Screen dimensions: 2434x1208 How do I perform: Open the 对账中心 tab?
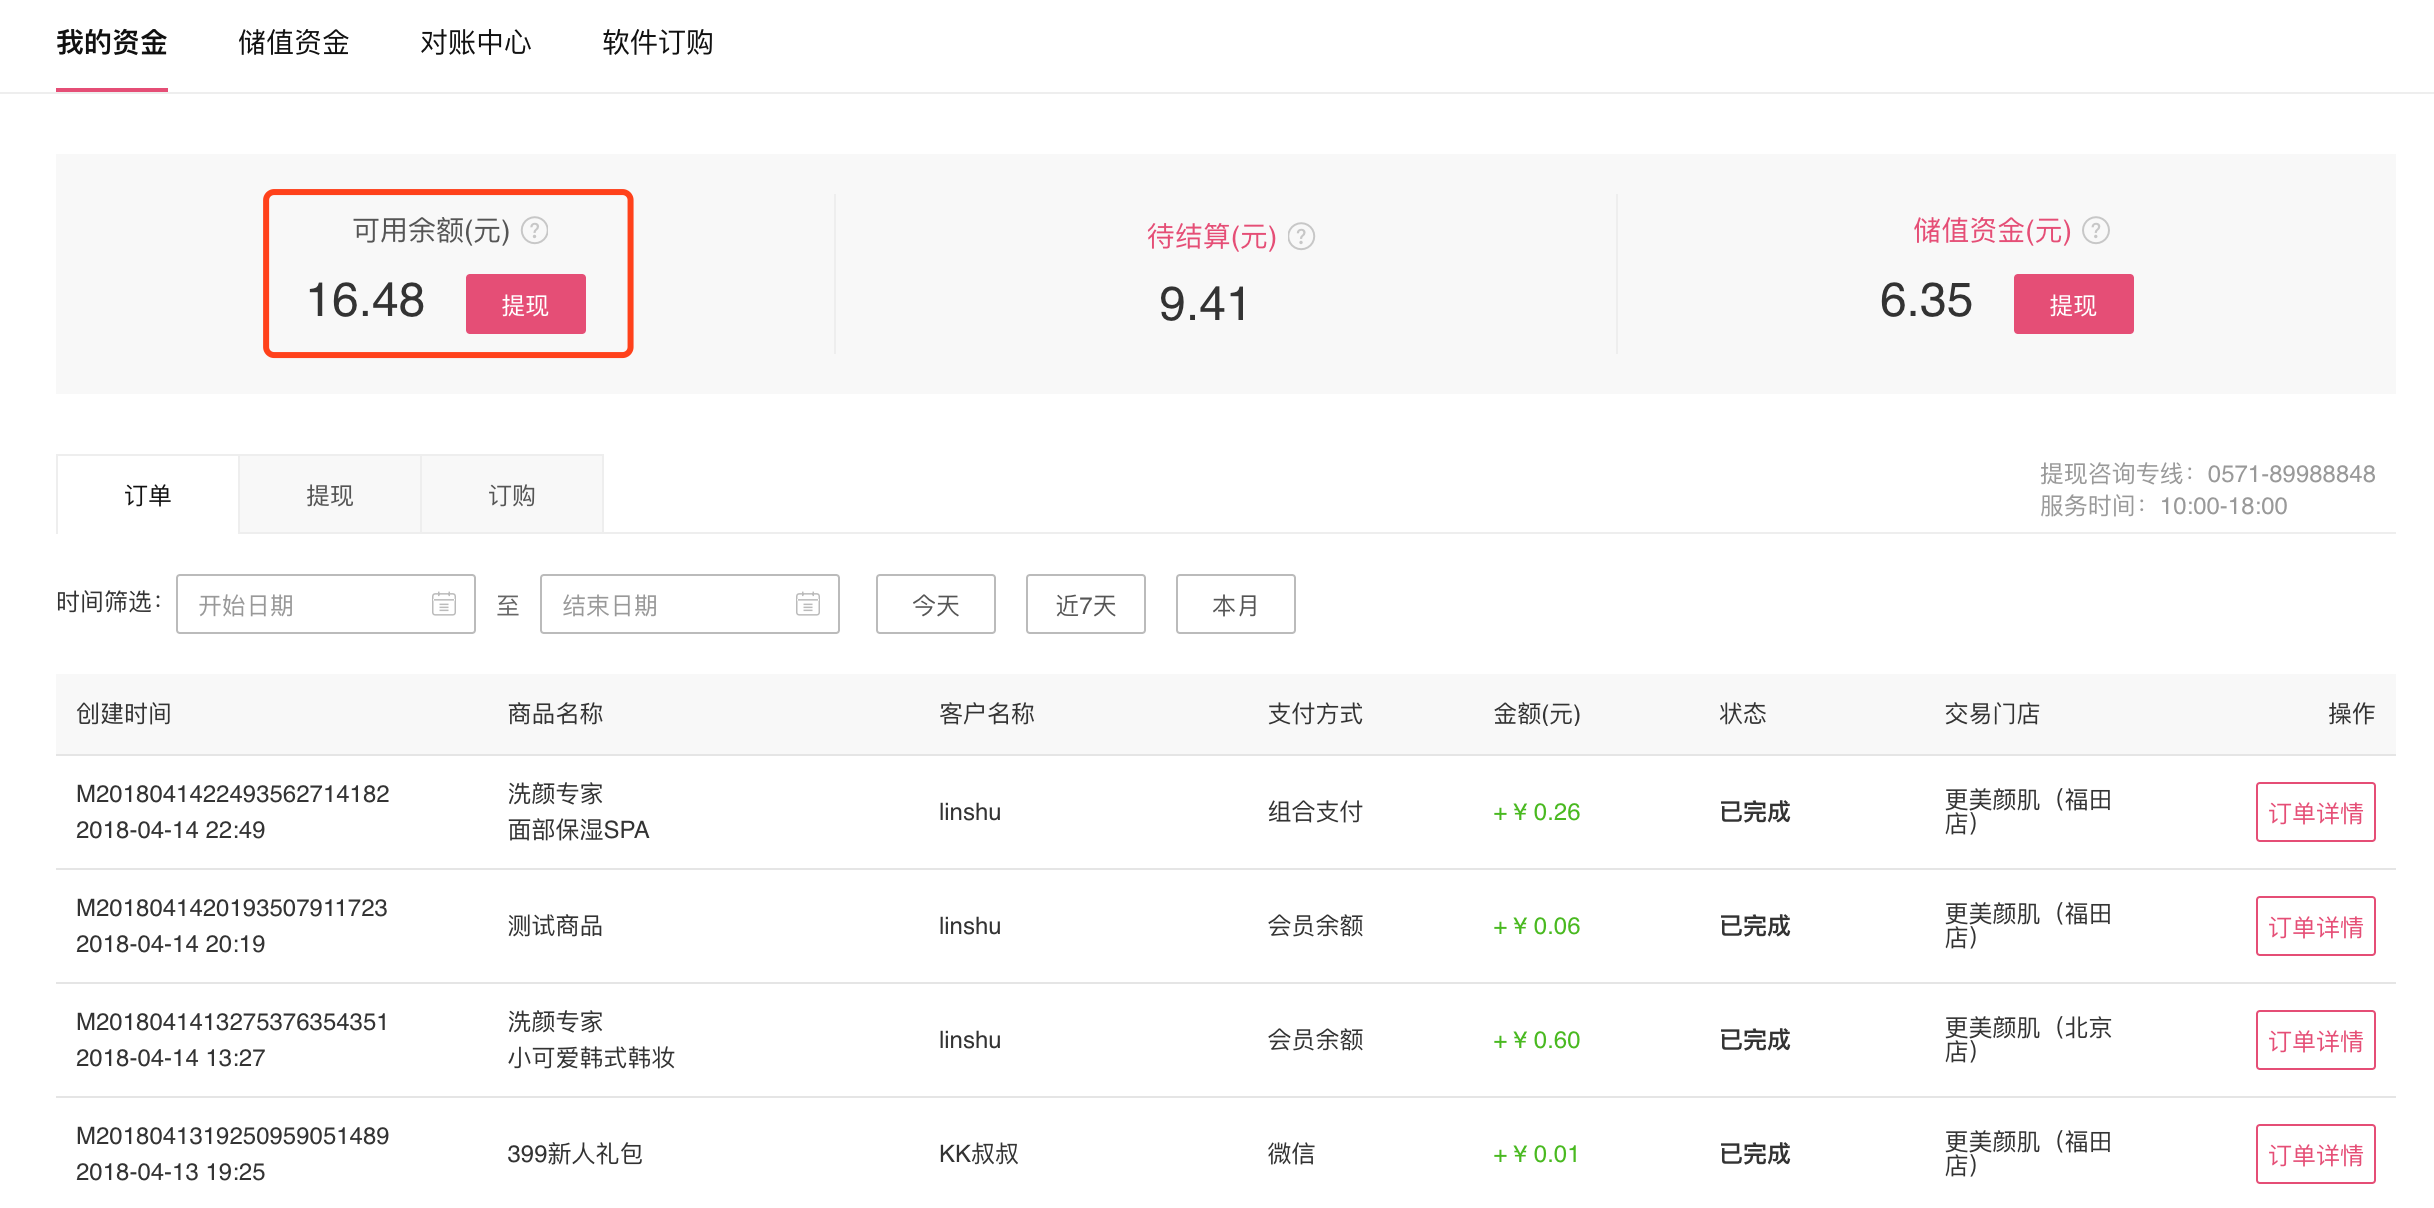coord(476,43)
